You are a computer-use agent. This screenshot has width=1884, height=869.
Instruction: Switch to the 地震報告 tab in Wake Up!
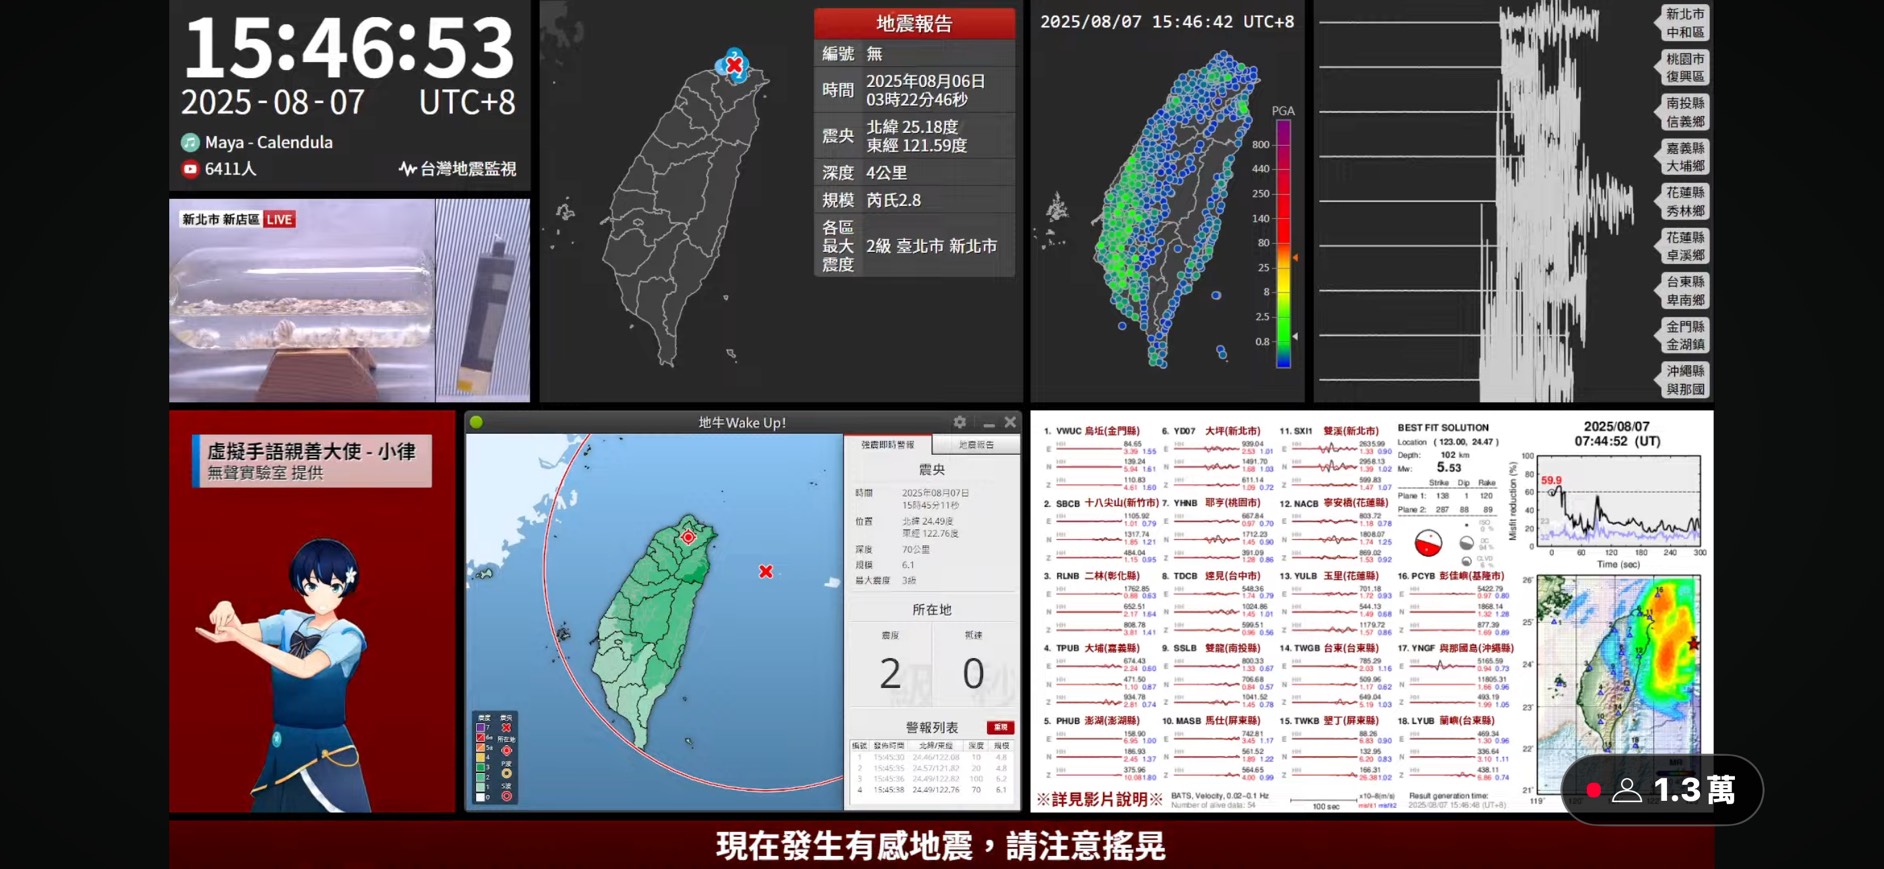(x=976, y=445)
